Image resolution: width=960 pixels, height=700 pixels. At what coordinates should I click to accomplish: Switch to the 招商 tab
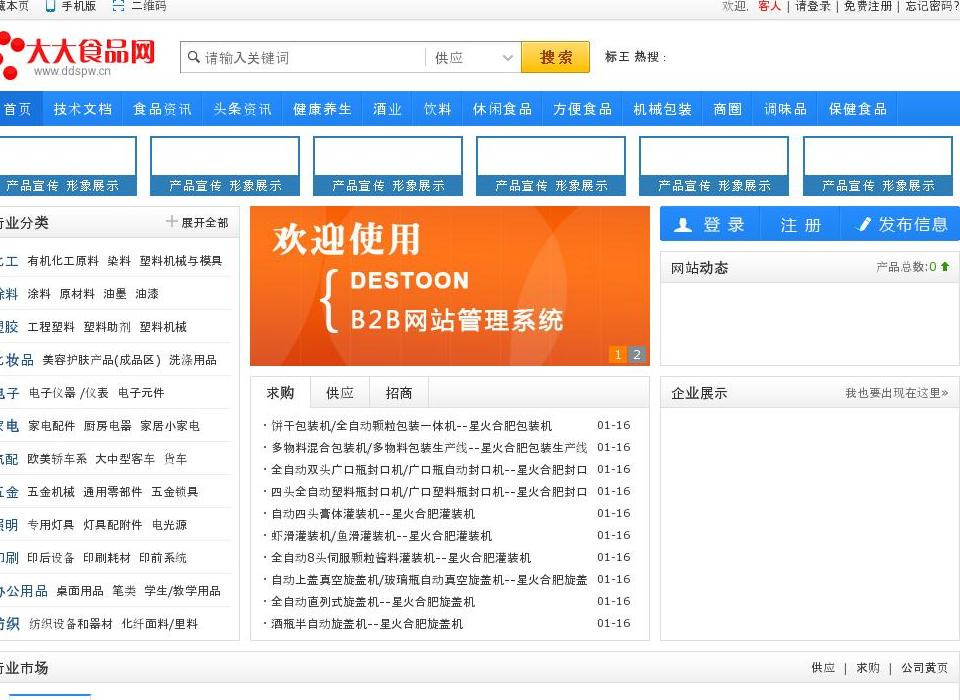(399, 393)
